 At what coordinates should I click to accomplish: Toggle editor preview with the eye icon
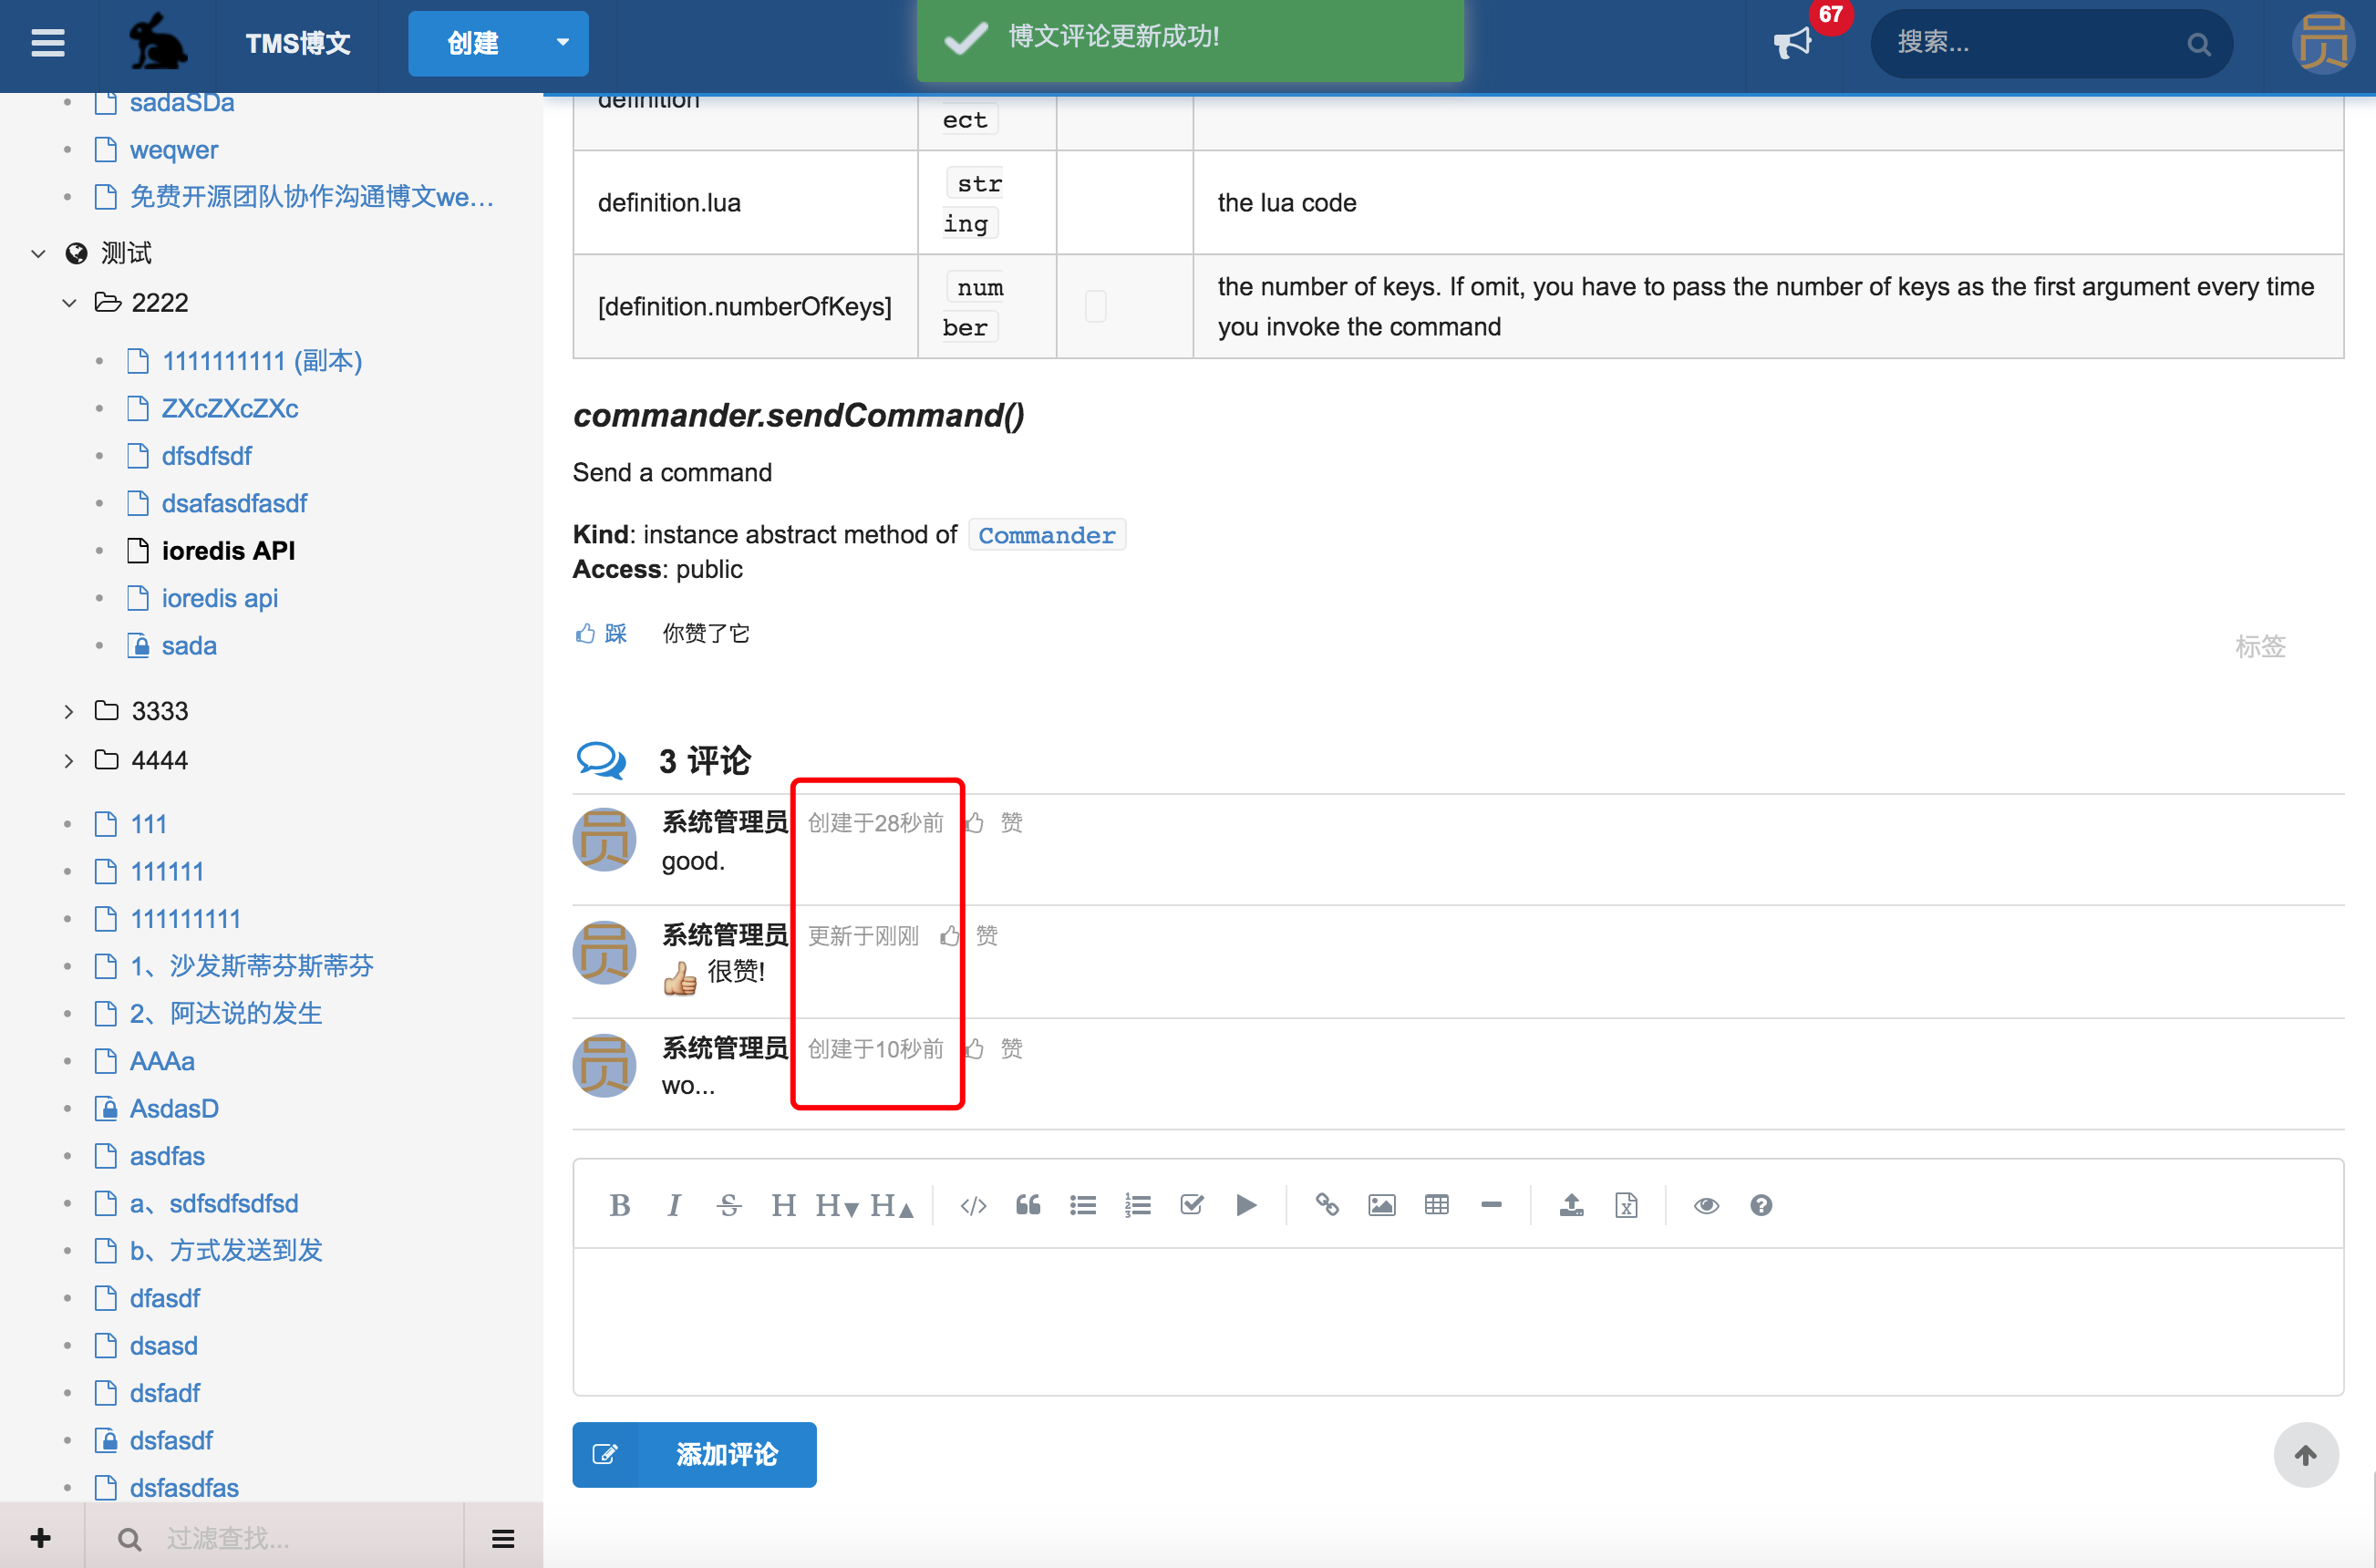[x=1707, y=1205]
